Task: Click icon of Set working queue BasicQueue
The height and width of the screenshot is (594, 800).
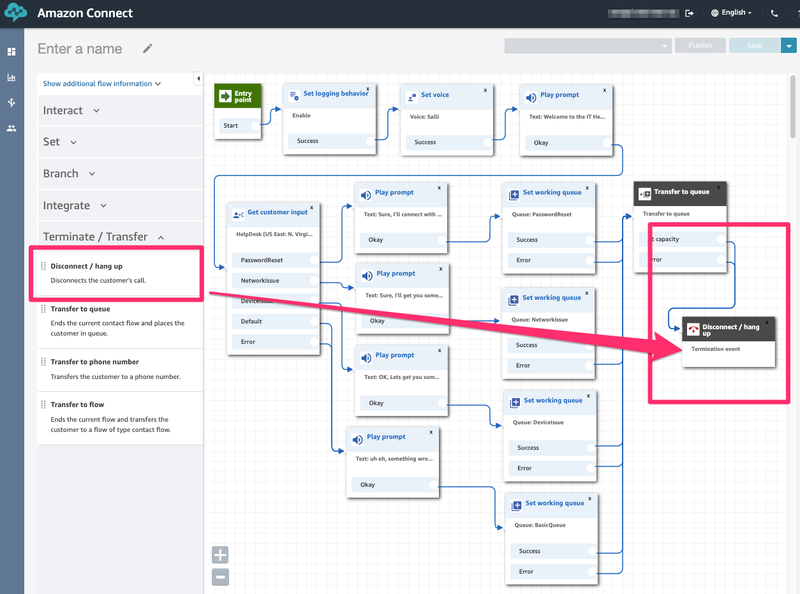Action: (516, 505)
